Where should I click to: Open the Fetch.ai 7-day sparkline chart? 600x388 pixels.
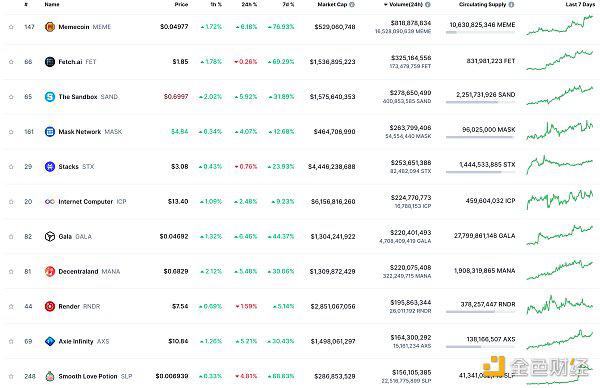pos(559,60)
